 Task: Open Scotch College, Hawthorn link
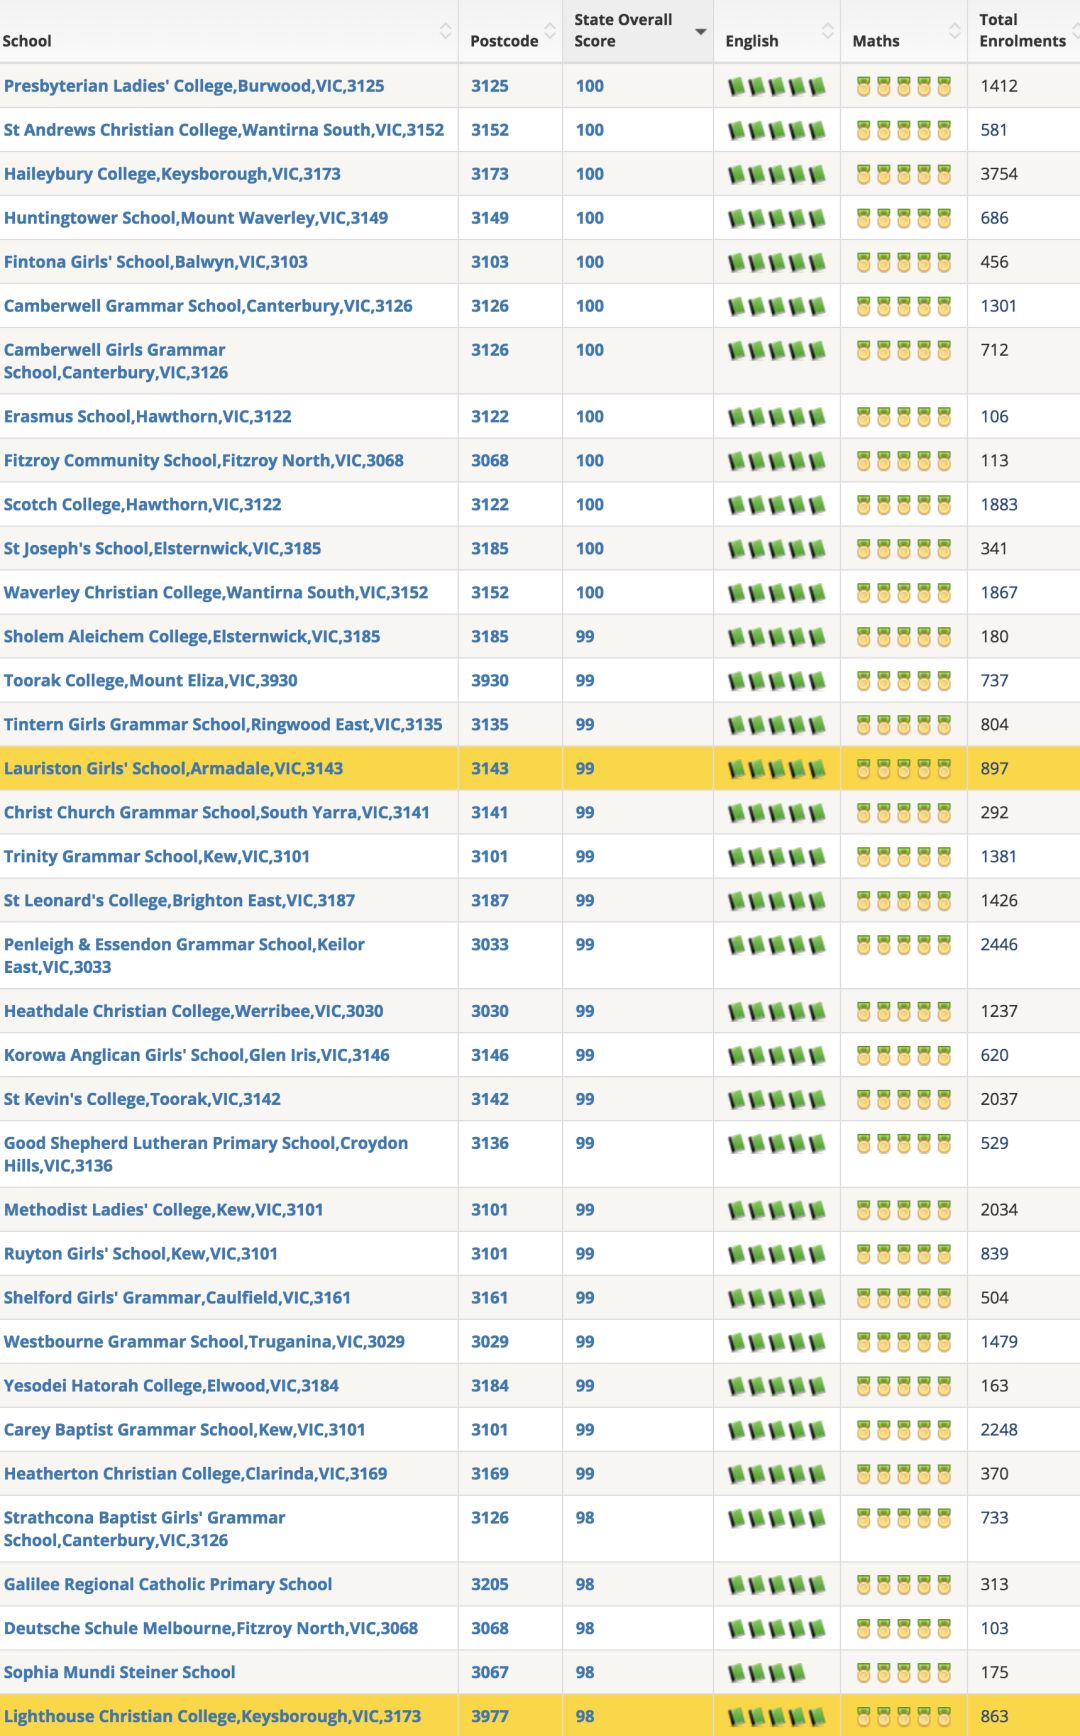pyautogui.click(x=143, y=504)
